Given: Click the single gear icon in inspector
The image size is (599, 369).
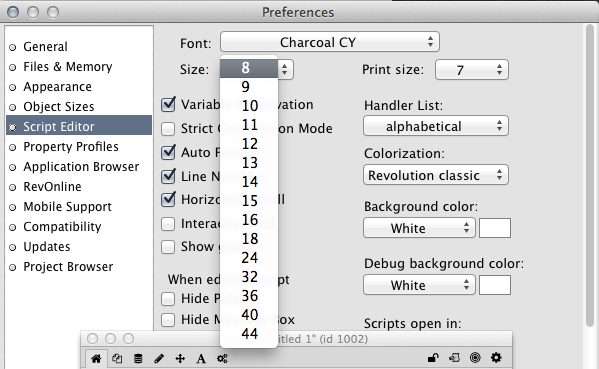Looking at the screenshot, I should tap(496, 358).
